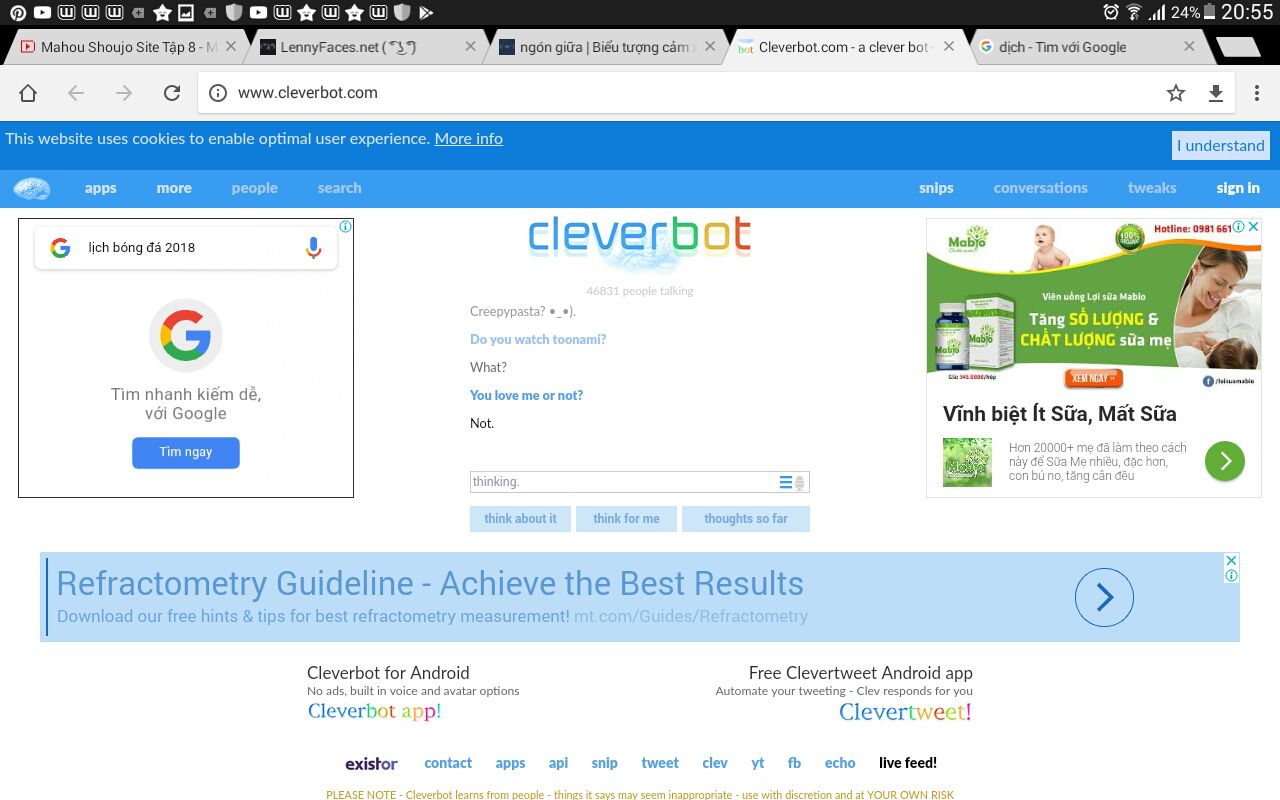The height and width of the screenshot is (800, 1280).
Task: Click the Cleverbot brain logo in navbar
Action: [x=32, y=188]
